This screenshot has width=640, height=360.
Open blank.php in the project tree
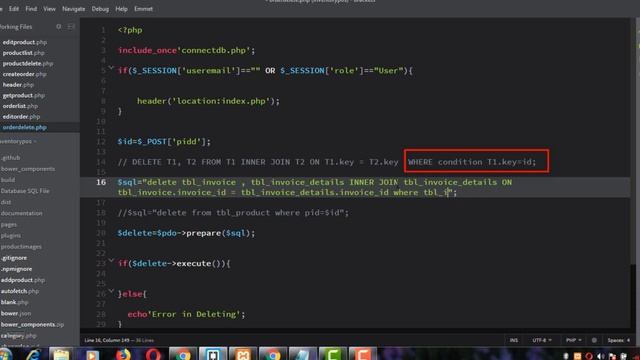tap(15, 302)
